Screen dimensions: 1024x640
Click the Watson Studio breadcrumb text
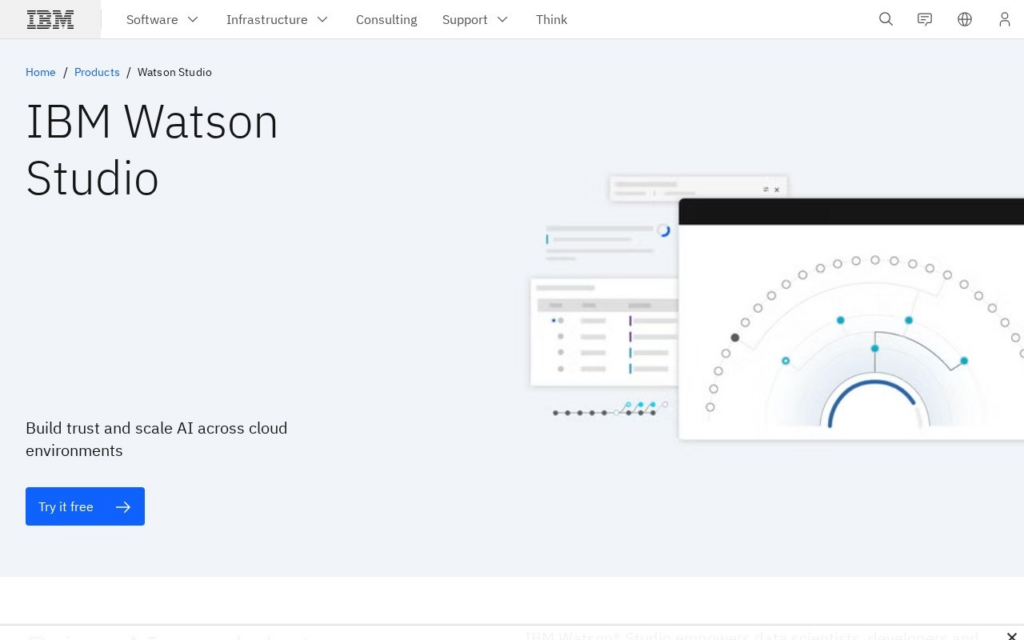pyautogui.click(x=174, y=72)
